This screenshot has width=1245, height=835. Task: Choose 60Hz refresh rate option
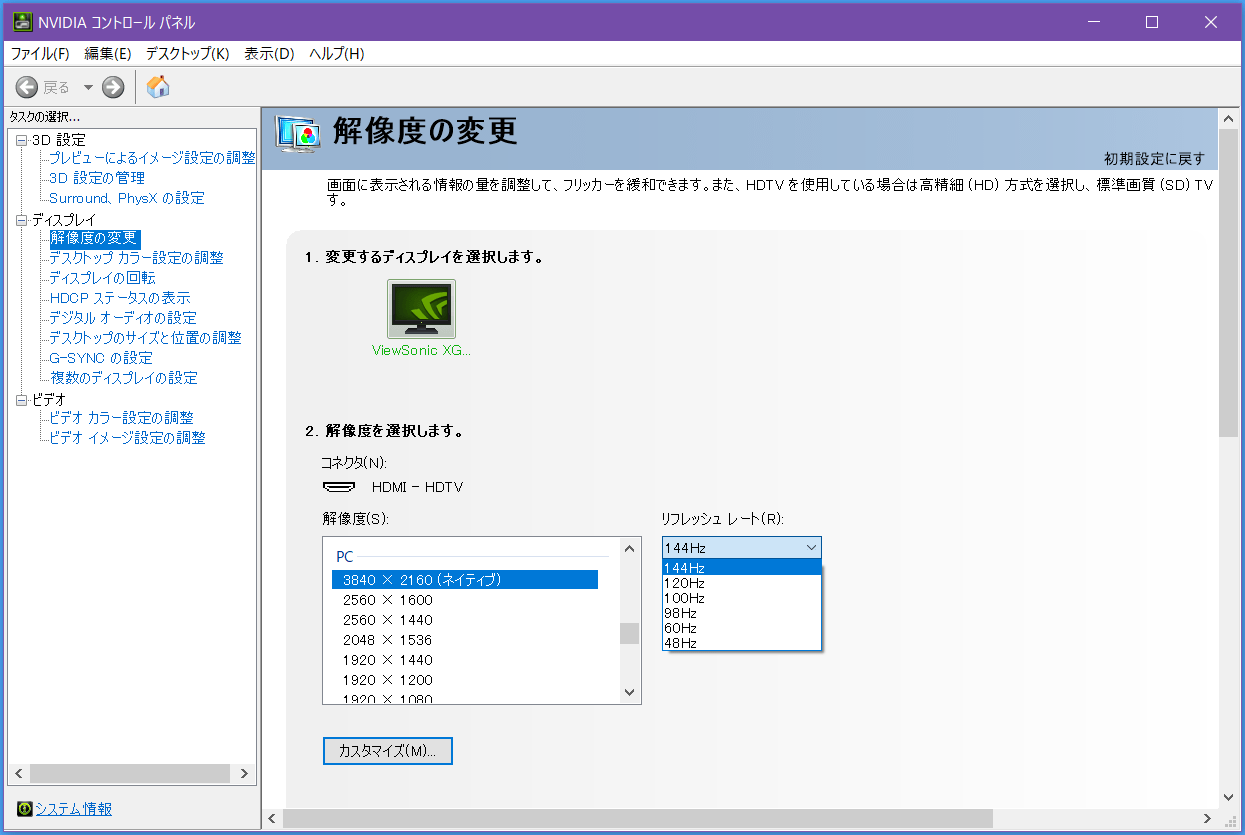point(741,628)
